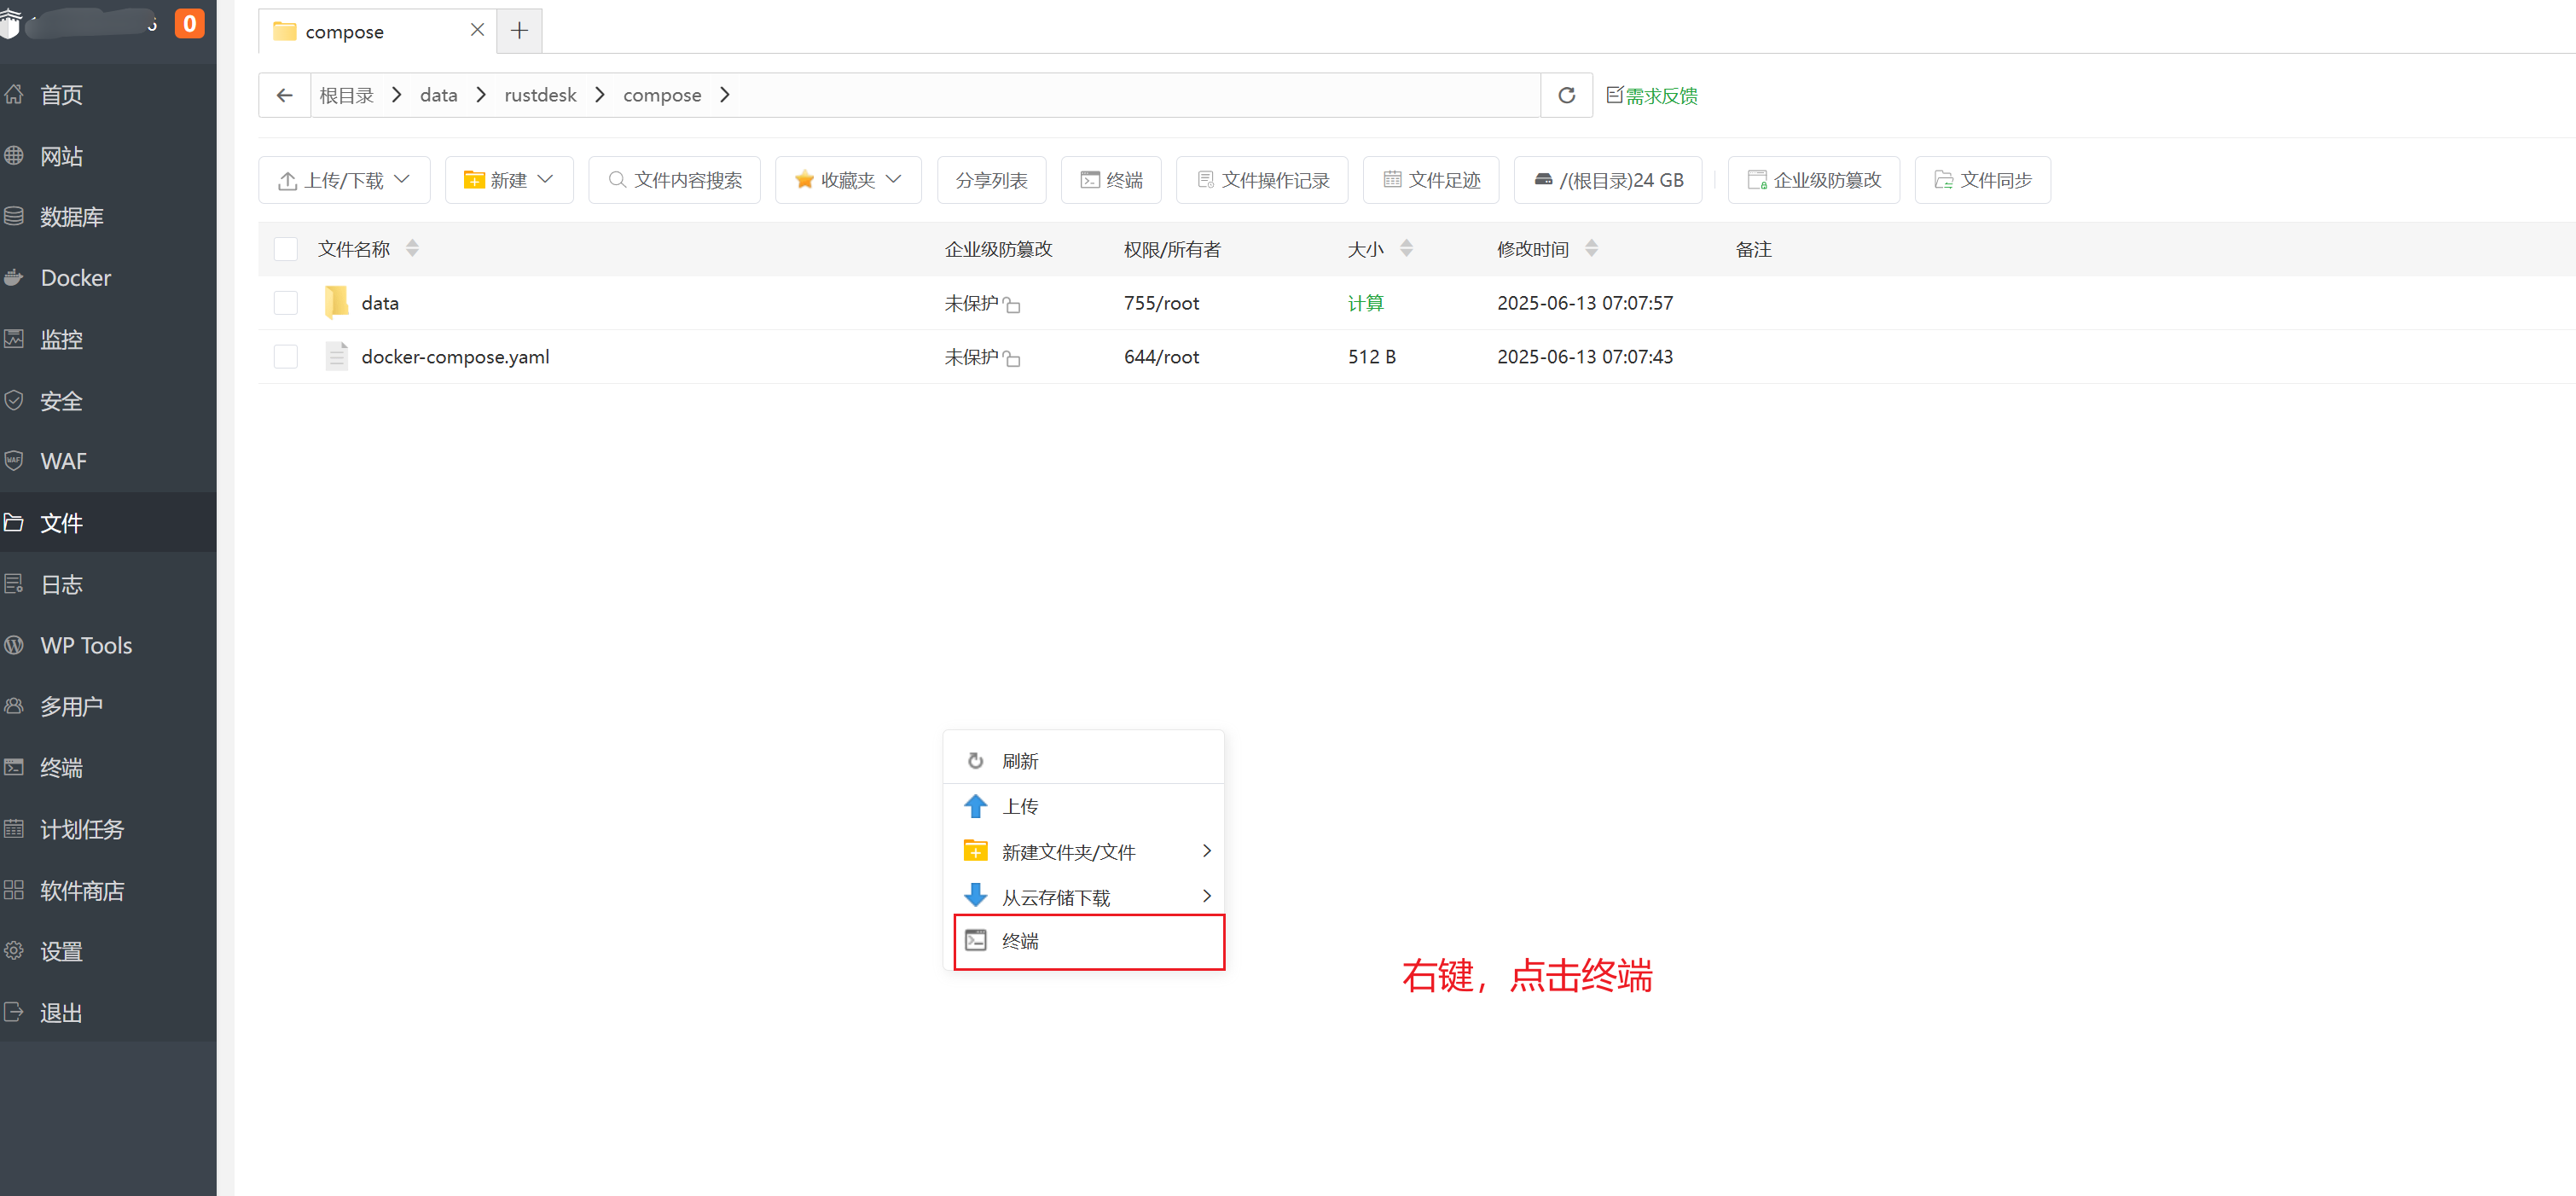Check the data folder checkbox
This screenshot has width=2576, height=1196.
tap(286, 303)
